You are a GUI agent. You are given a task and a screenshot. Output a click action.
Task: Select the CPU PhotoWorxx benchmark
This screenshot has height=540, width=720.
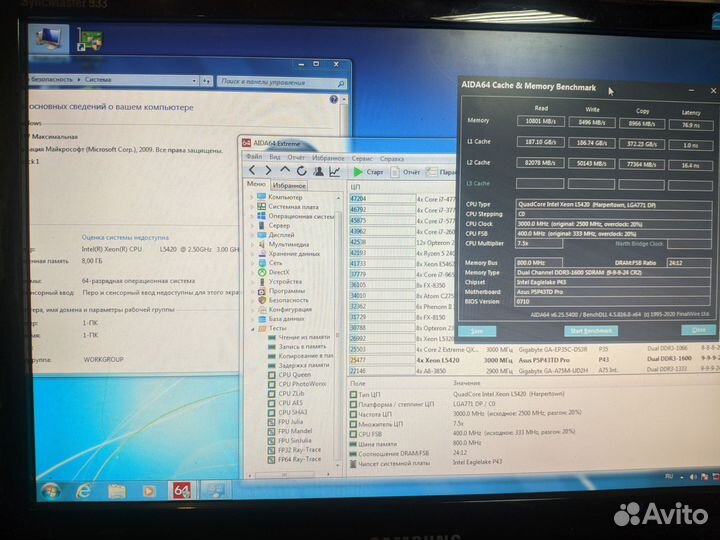(x=302, y=384)
